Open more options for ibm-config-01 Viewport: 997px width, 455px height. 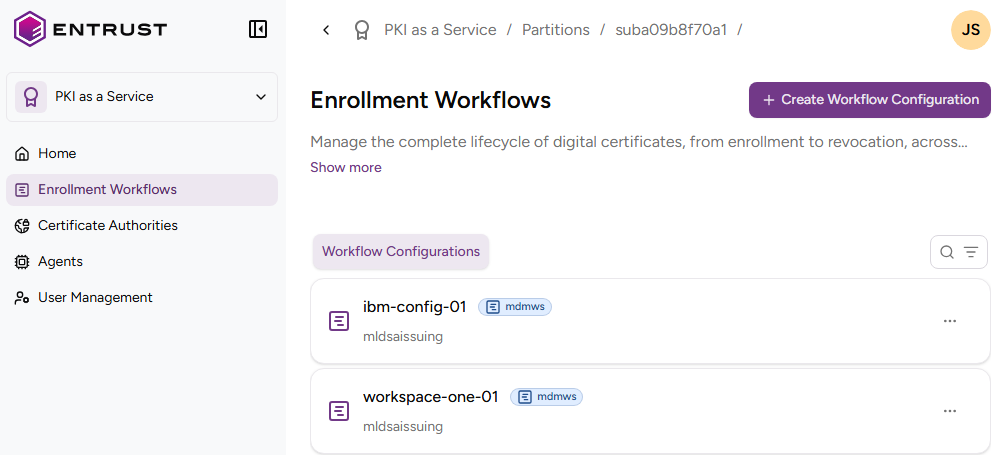pos(950,322)
